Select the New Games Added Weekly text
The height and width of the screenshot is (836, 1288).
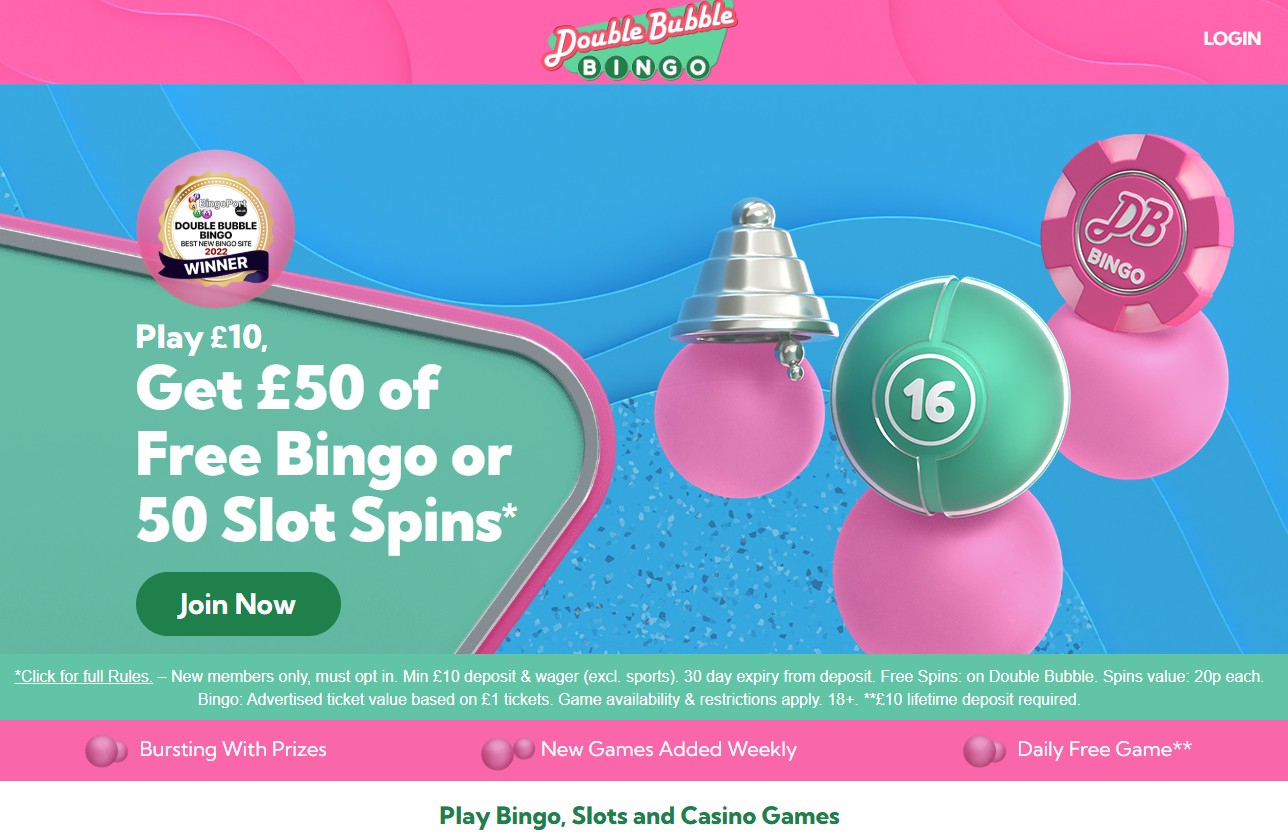point(669,749)
